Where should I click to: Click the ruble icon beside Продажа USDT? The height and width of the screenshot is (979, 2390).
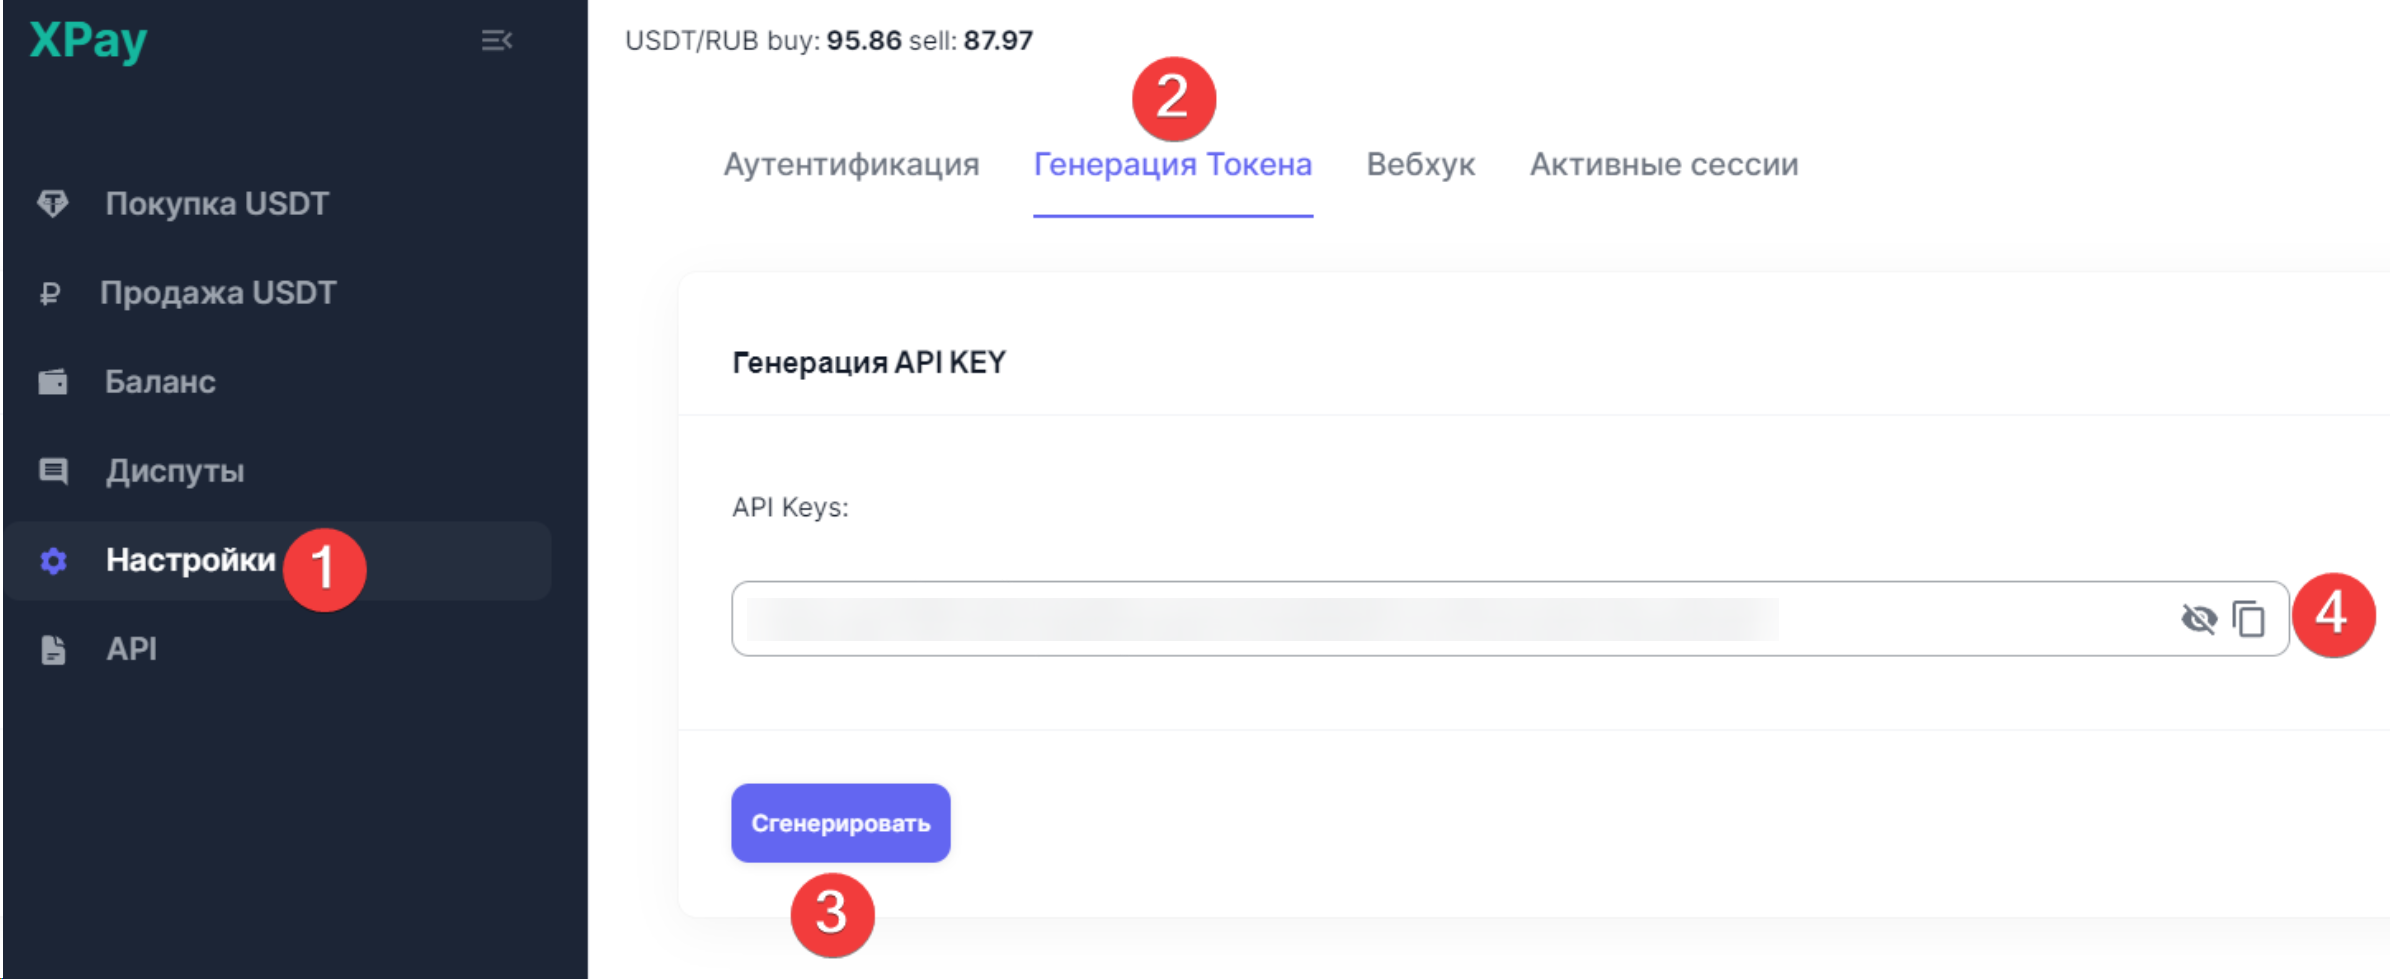50,294
